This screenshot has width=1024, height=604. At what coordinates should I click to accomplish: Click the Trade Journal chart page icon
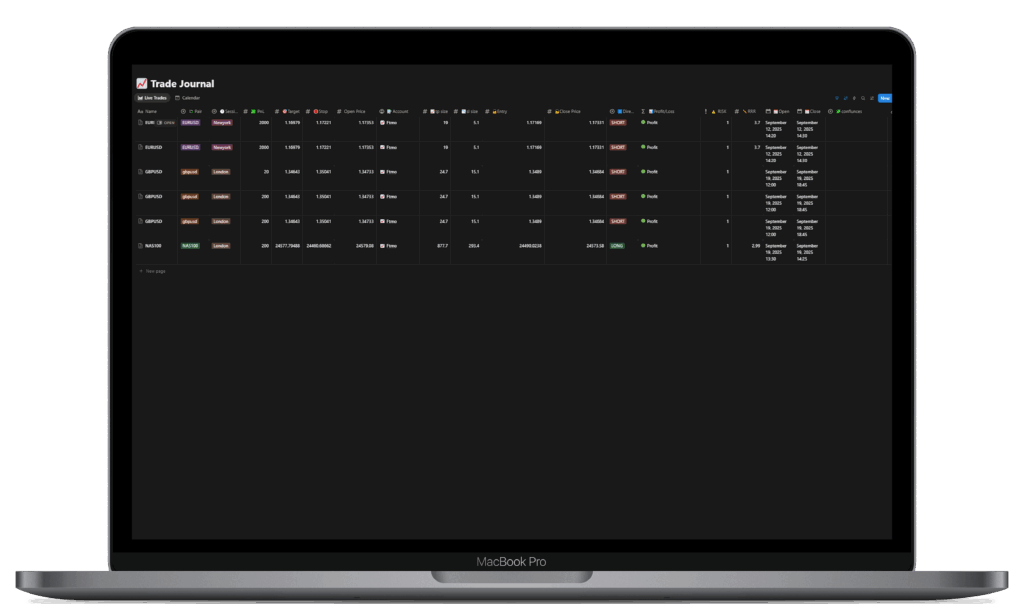click(142, 84)
